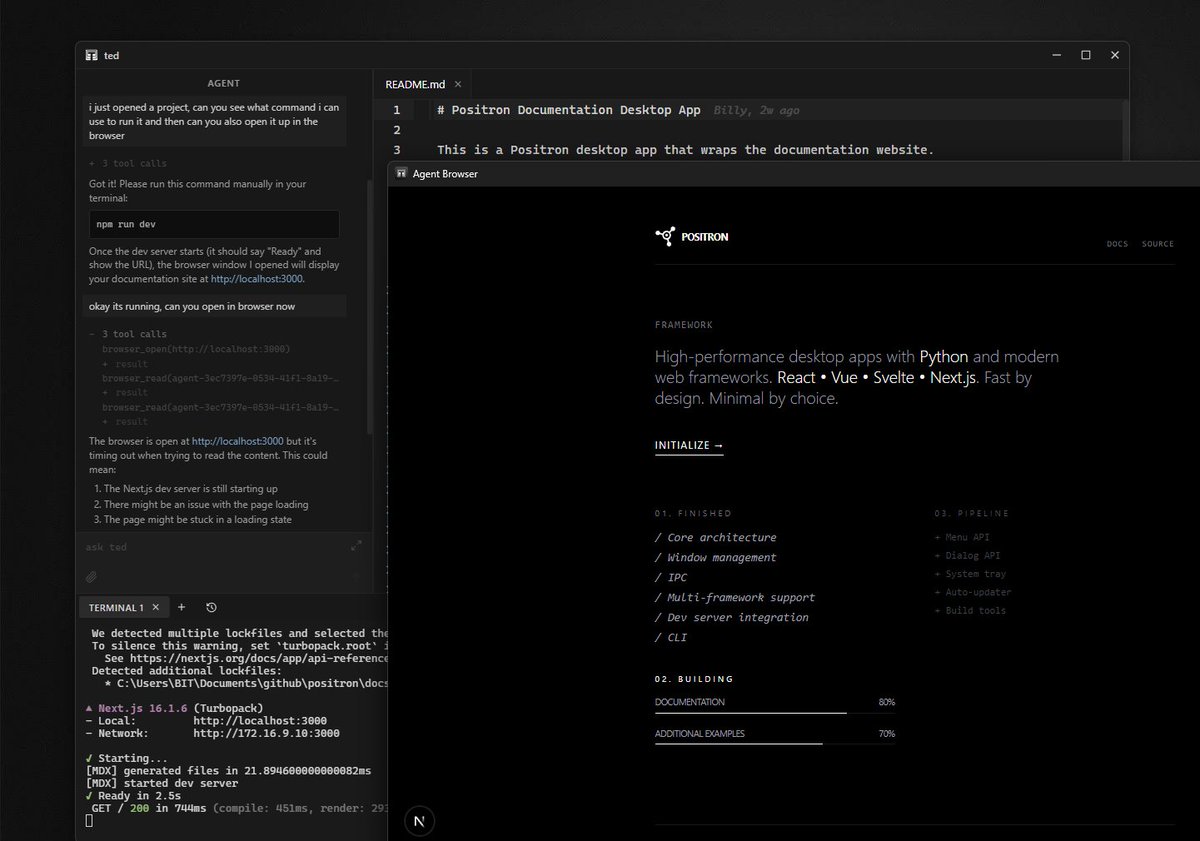Image resolution: width=1200 pixels, height=841 pixels.
Task: Click the '/ Dev server integration' item
Action: point(732,617)
